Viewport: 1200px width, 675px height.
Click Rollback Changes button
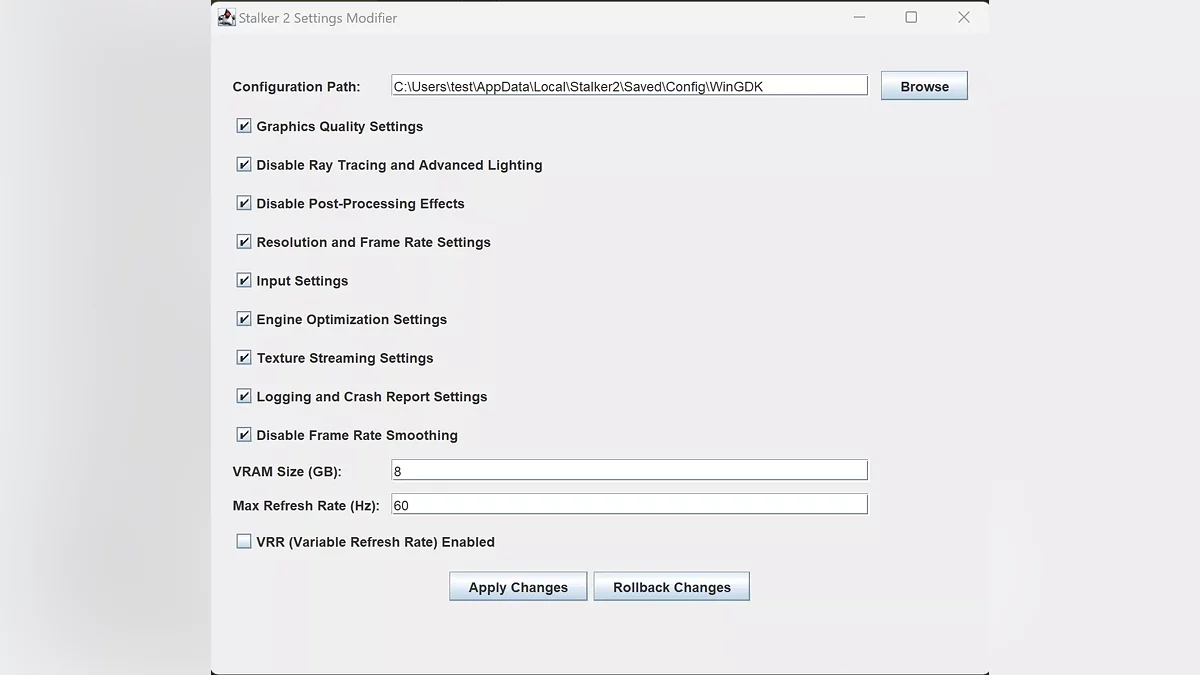tap(671, 587)
